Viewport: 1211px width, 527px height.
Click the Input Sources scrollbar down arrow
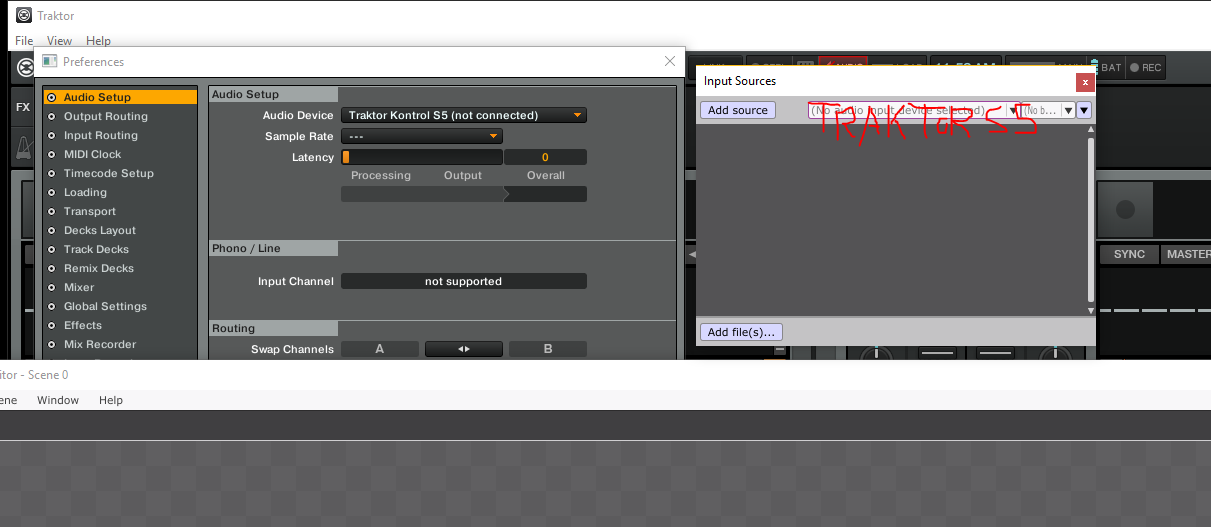pyautogui.click(x=1091, y=311)
